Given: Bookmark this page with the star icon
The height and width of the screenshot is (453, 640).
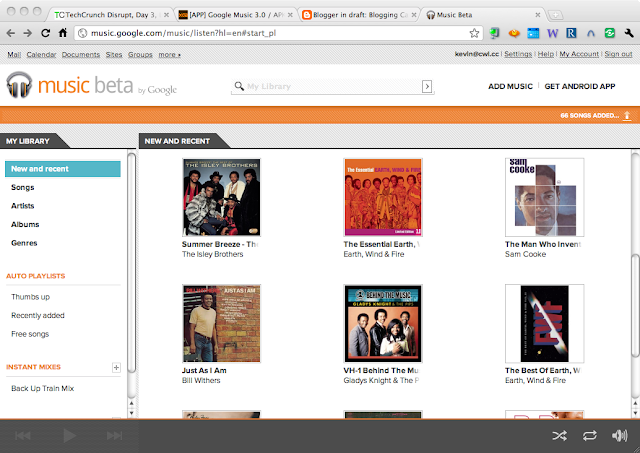Looking at the screenshot, I should (x=474, y=33).
